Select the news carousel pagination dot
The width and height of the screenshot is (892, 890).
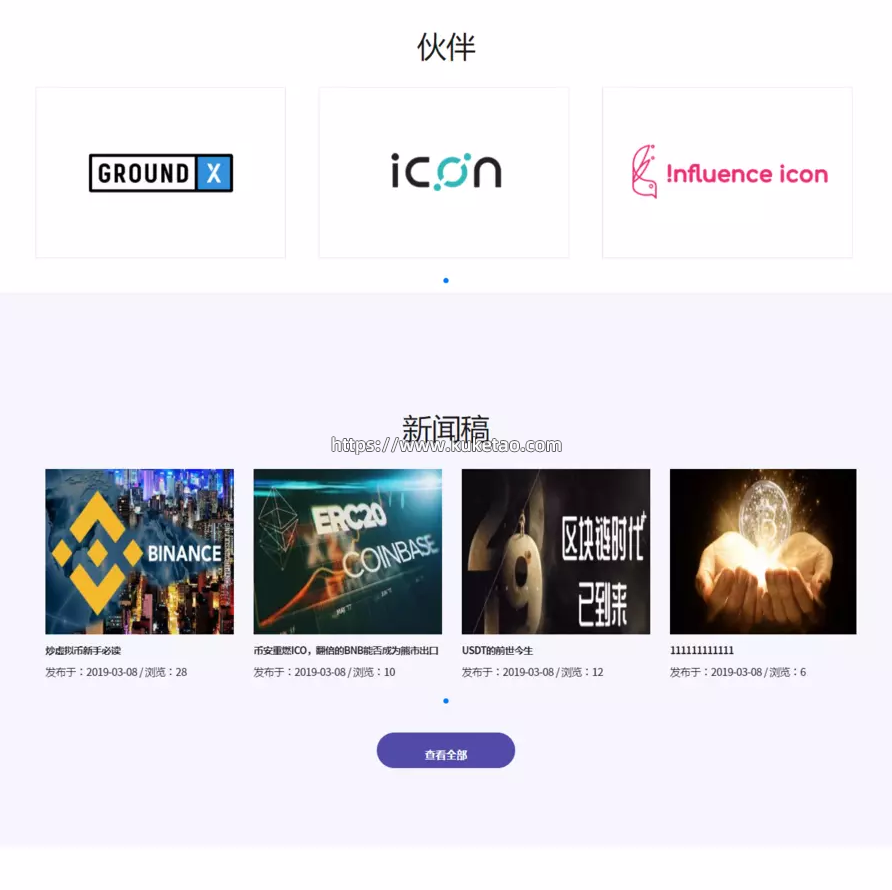(446, 701)
